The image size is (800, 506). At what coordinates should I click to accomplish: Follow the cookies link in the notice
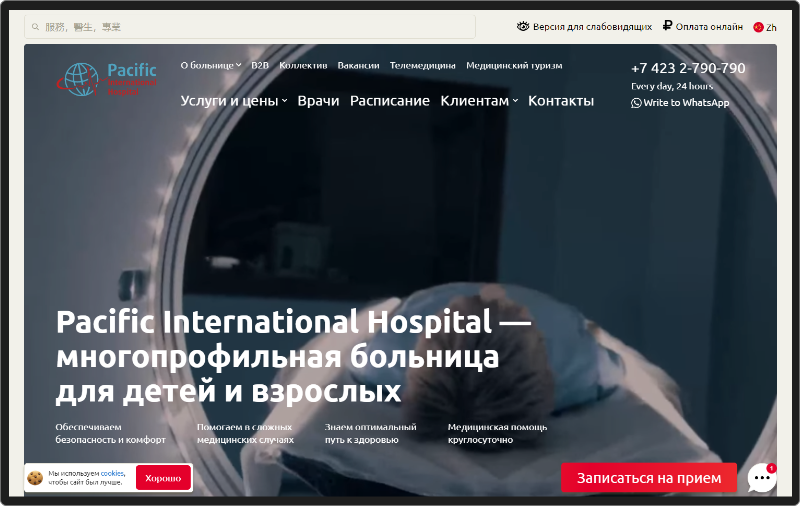pos(112,473)
